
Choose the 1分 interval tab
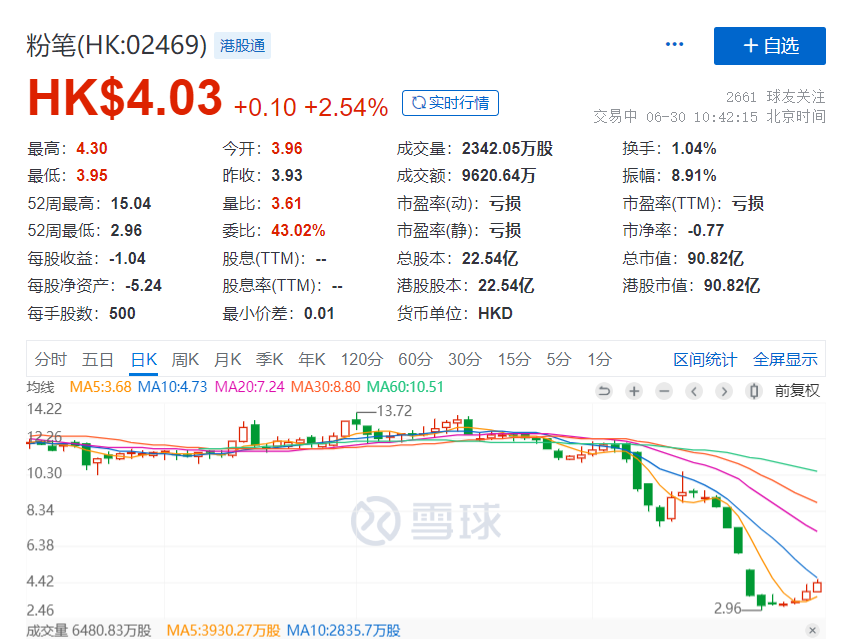point(599,359)
